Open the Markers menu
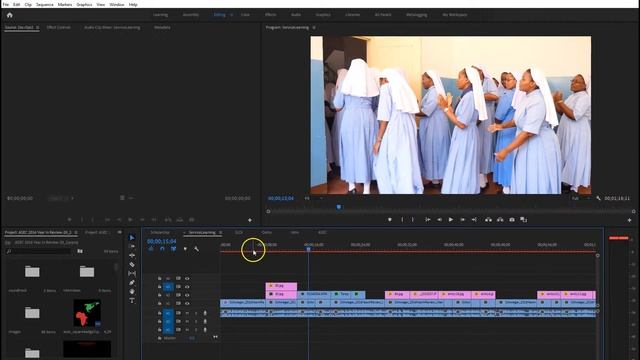This screenshot has height=360, width=640. (64, 4)
